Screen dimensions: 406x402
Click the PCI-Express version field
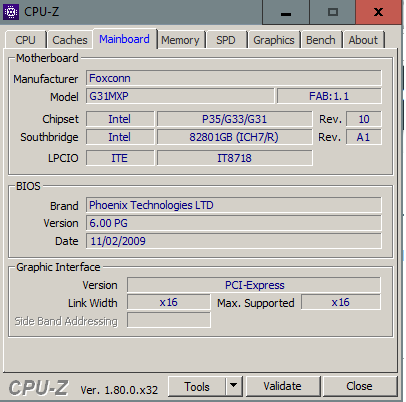254,285
